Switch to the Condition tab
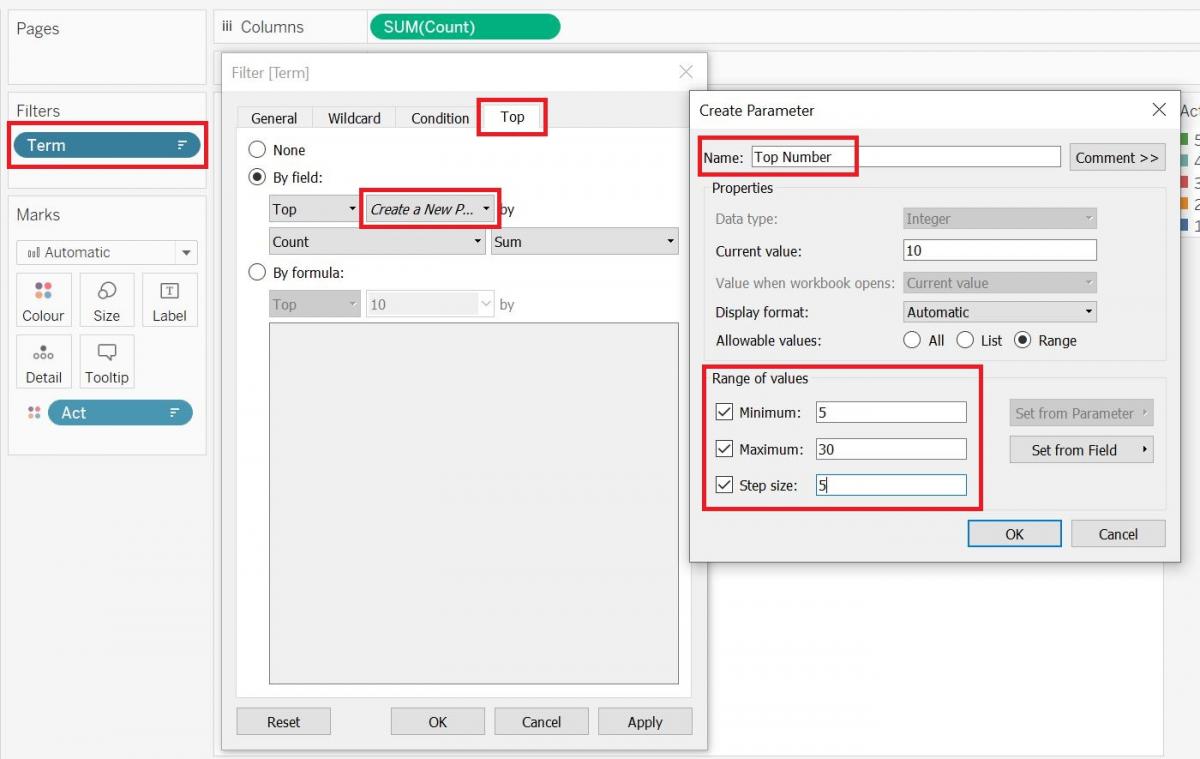The height and width of the screenshot is (759, 1200). click(440, 118)
